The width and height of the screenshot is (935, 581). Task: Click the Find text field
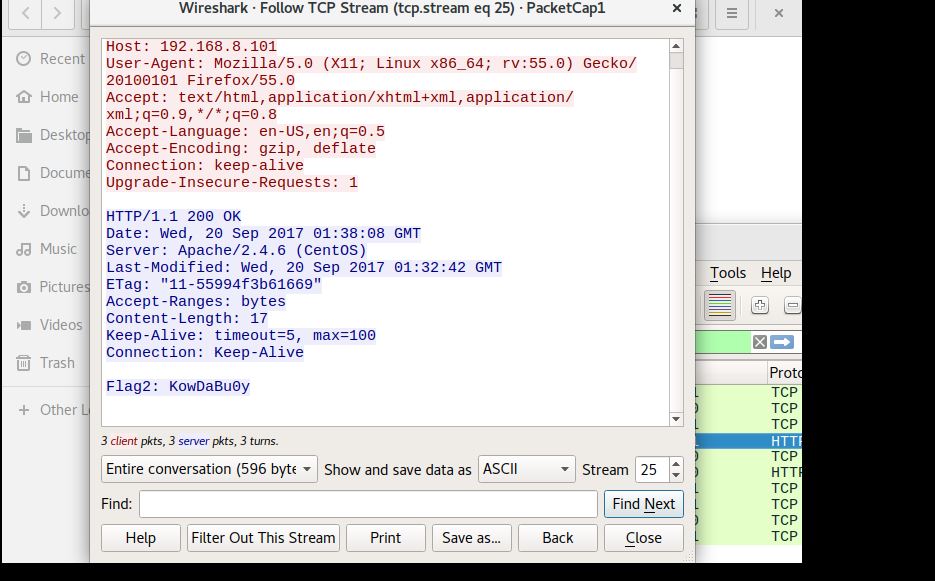click(x=368, y=504)
